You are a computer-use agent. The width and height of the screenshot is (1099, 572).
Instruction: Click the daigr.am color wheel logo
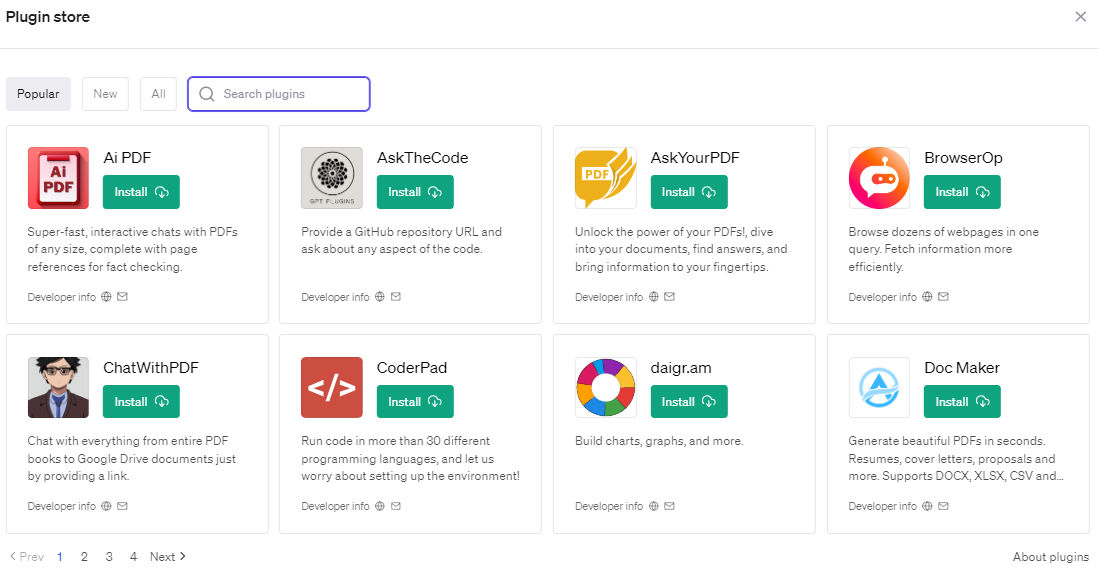(605, 388)
